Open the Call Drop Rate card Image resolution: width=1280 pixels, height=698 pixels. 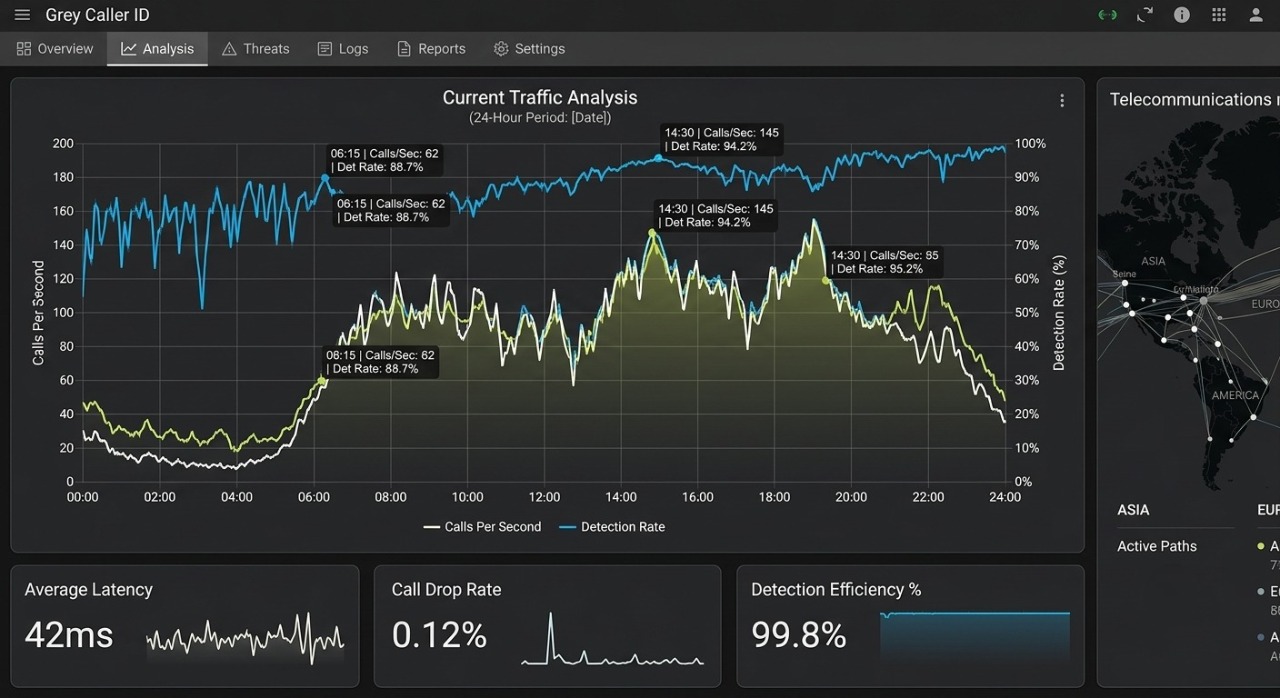pyautogui.click(x=547, y=626)
